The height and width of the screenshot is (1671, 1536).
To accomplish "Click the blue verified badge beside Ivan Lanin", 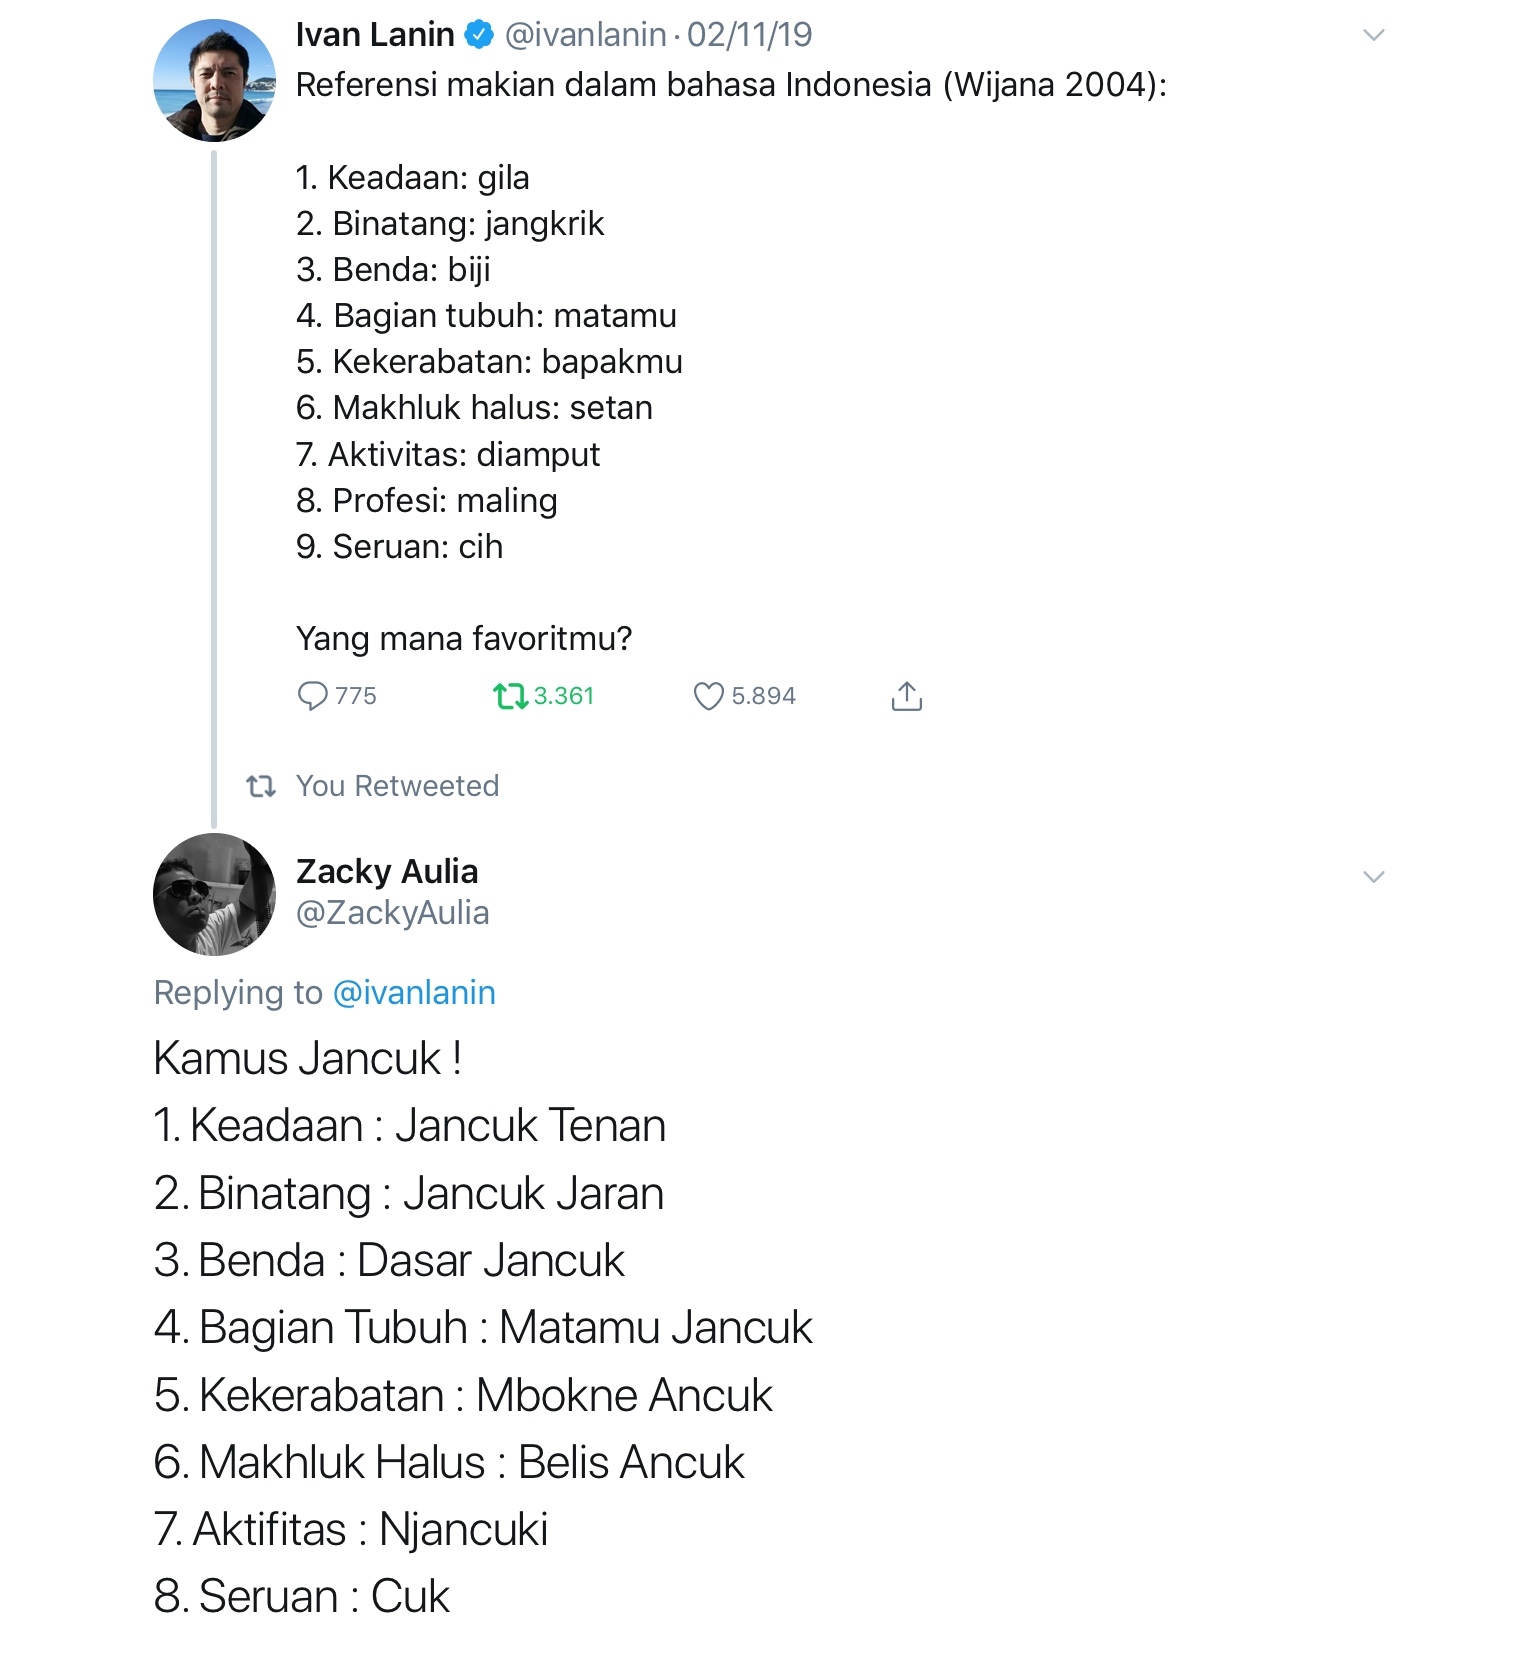I will 480,35.
